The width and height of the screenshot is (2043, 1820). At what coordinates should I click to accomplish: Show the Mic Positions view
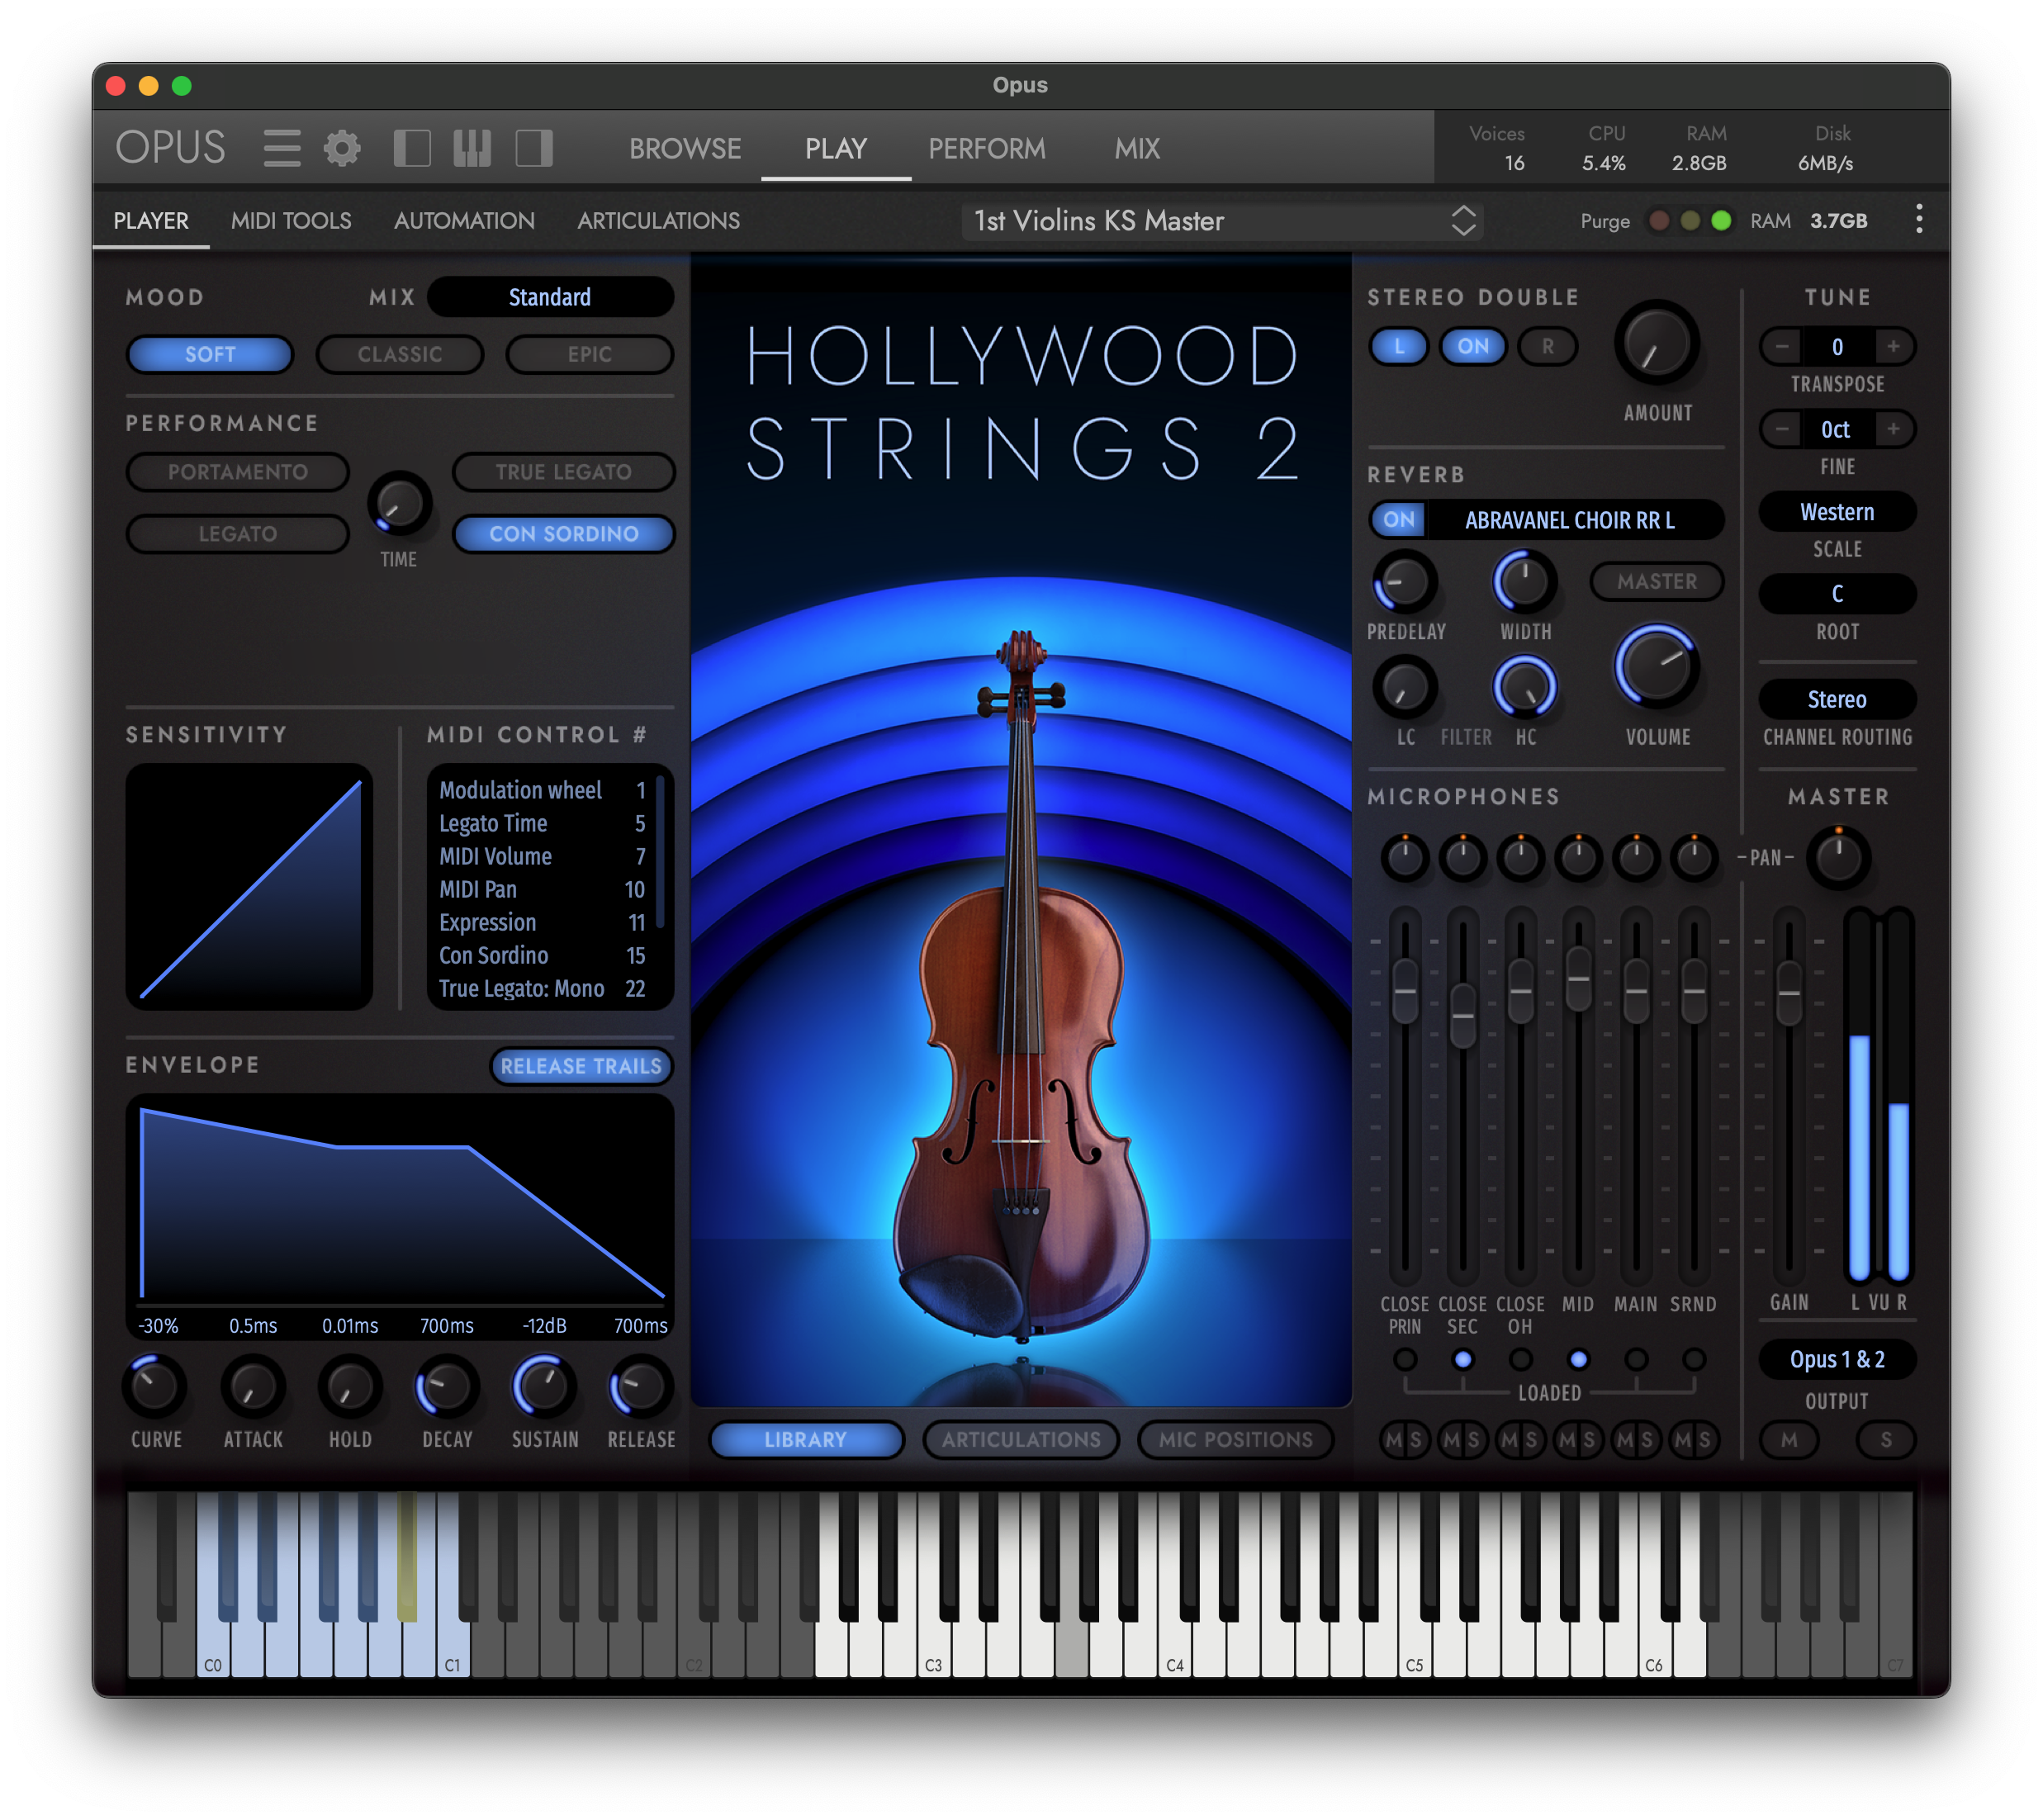pyautogui.click(x=1236, y=1439)
